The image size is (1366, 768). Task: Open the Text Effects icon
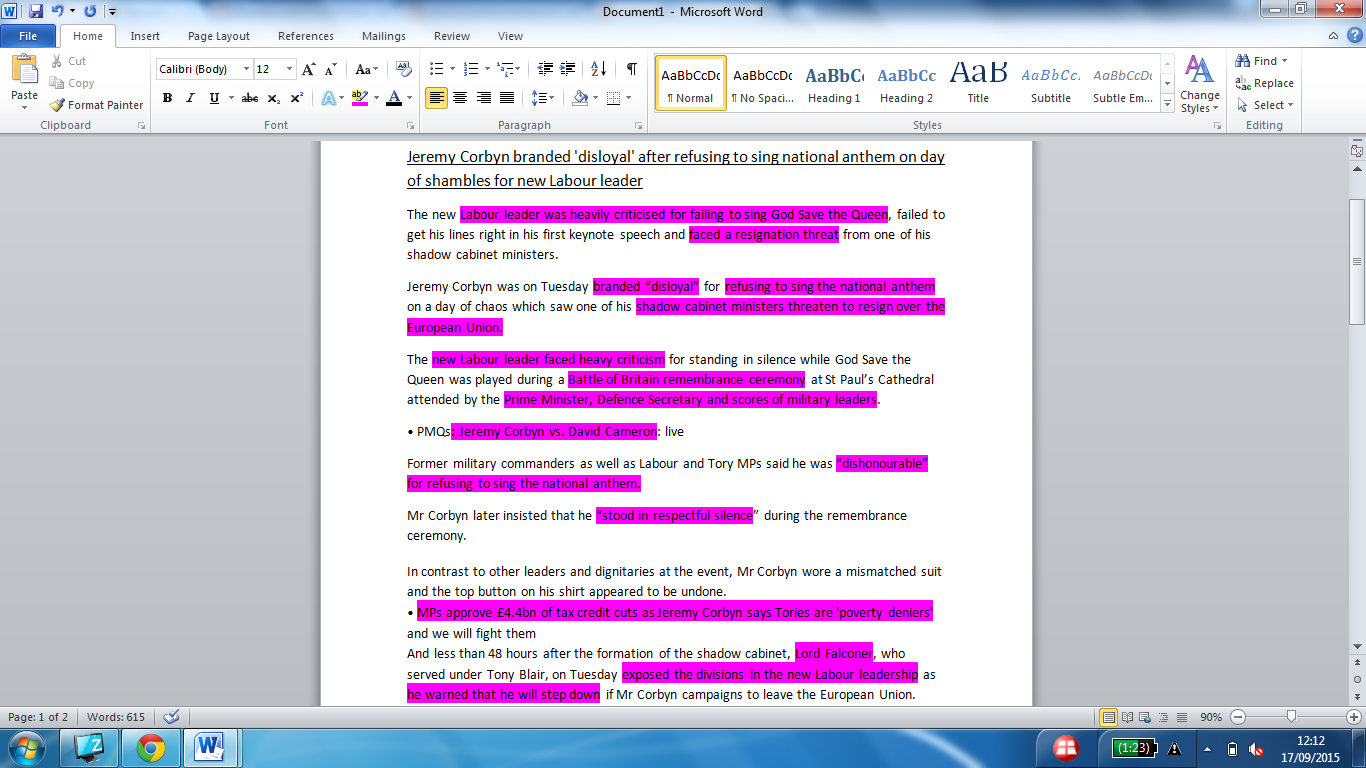[328, 98]
